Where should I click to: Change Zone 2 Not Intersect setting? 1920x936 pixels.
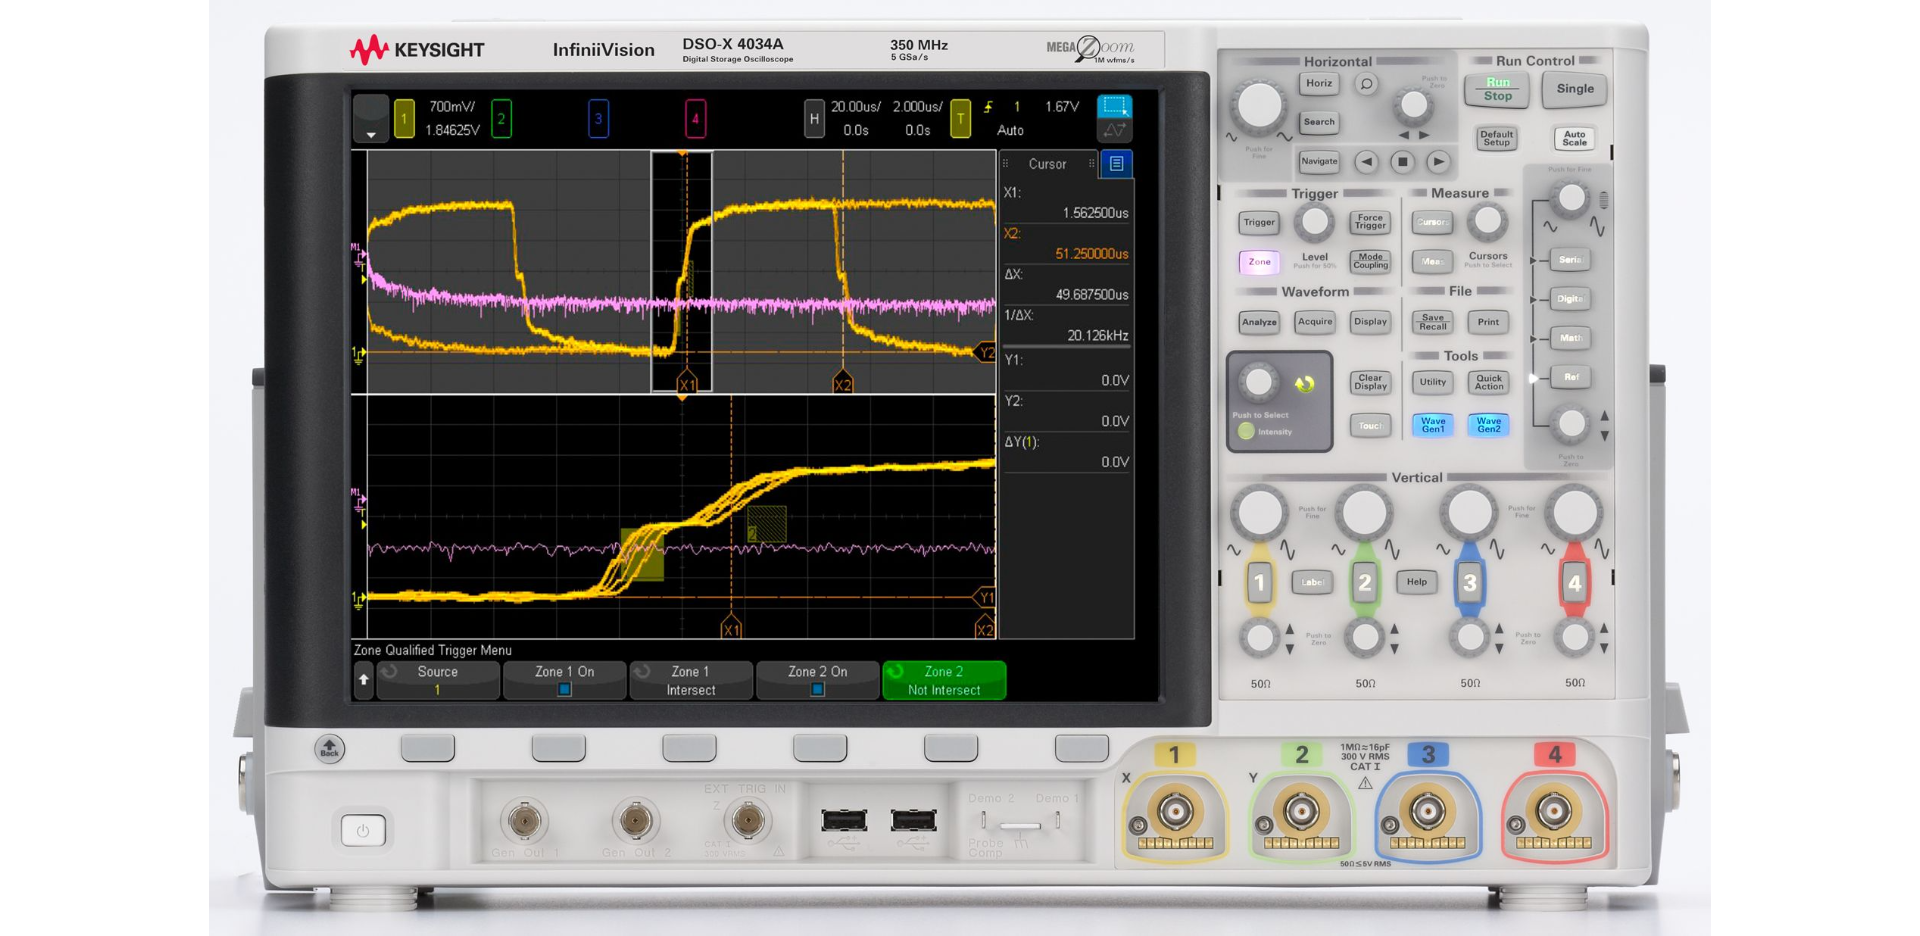coord(944,681)
